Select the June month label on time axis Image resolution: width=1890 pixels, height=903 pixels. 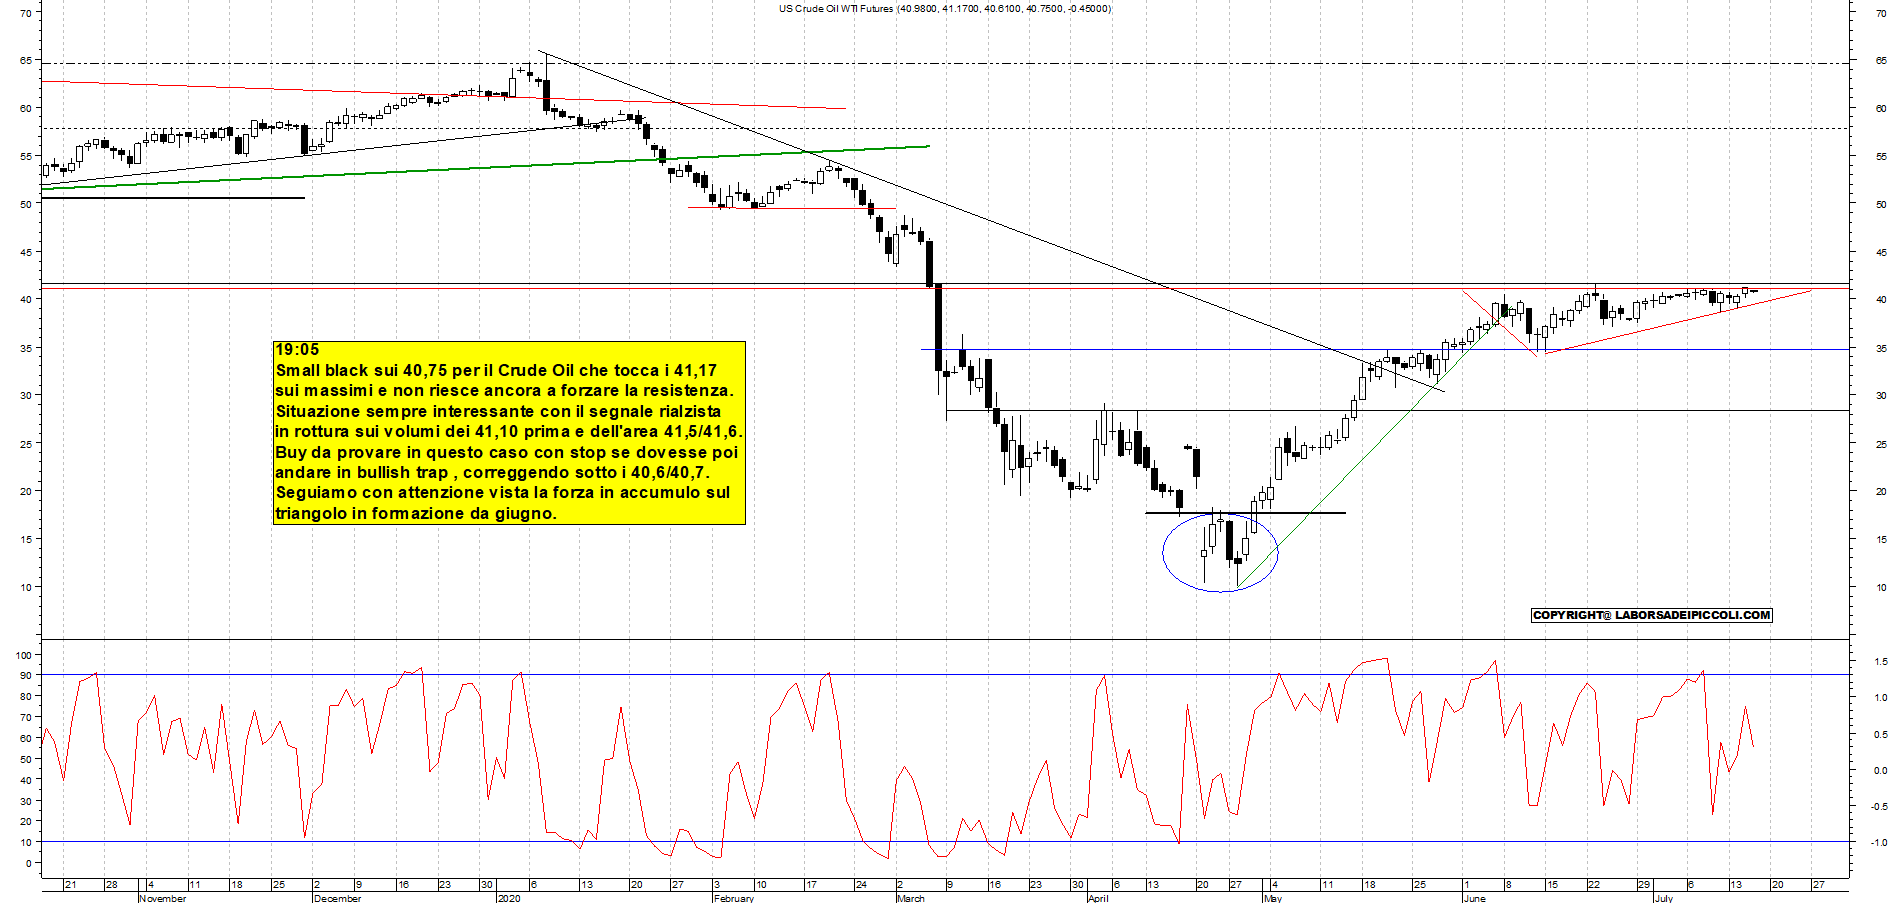pos(1474,898)
